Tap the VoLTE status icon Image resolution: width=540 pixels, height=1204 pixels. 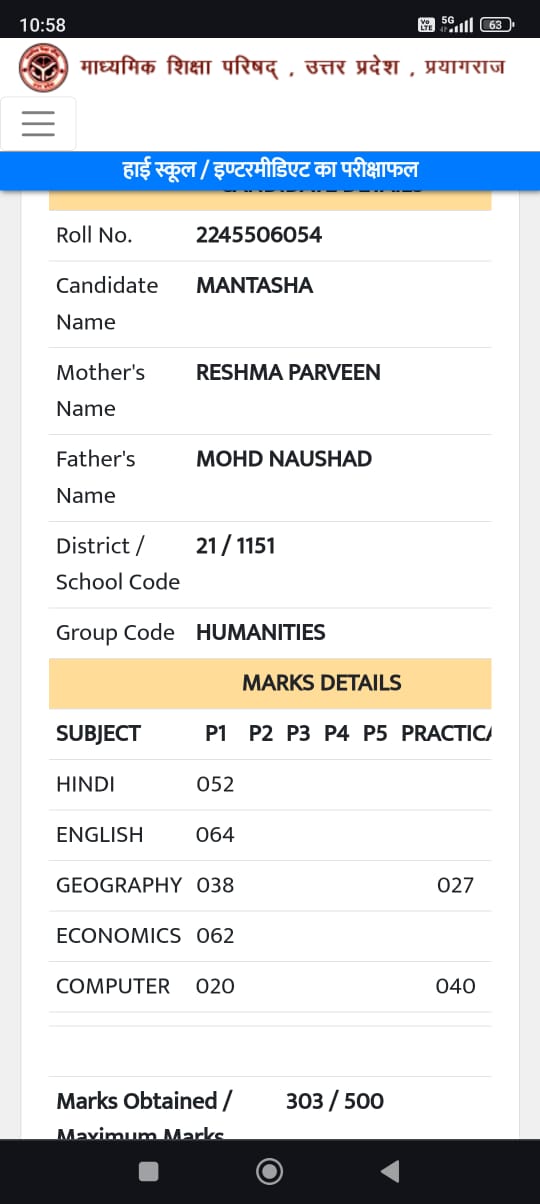coord(427,24)
